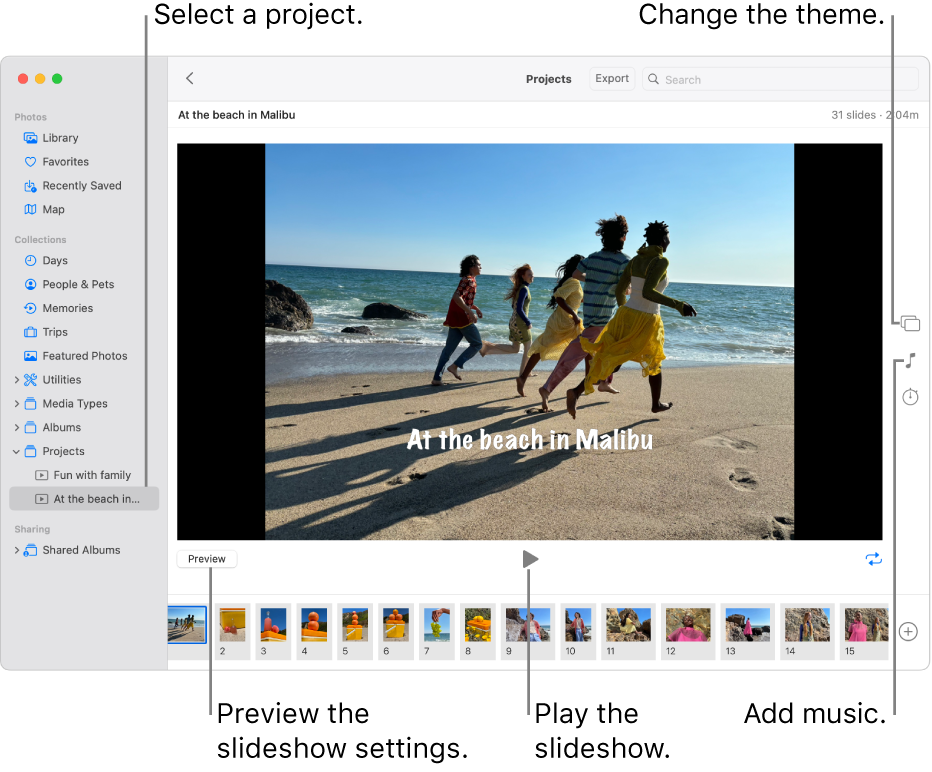
Task: Select slide thumbnail 9
Action: click(528, 631)
